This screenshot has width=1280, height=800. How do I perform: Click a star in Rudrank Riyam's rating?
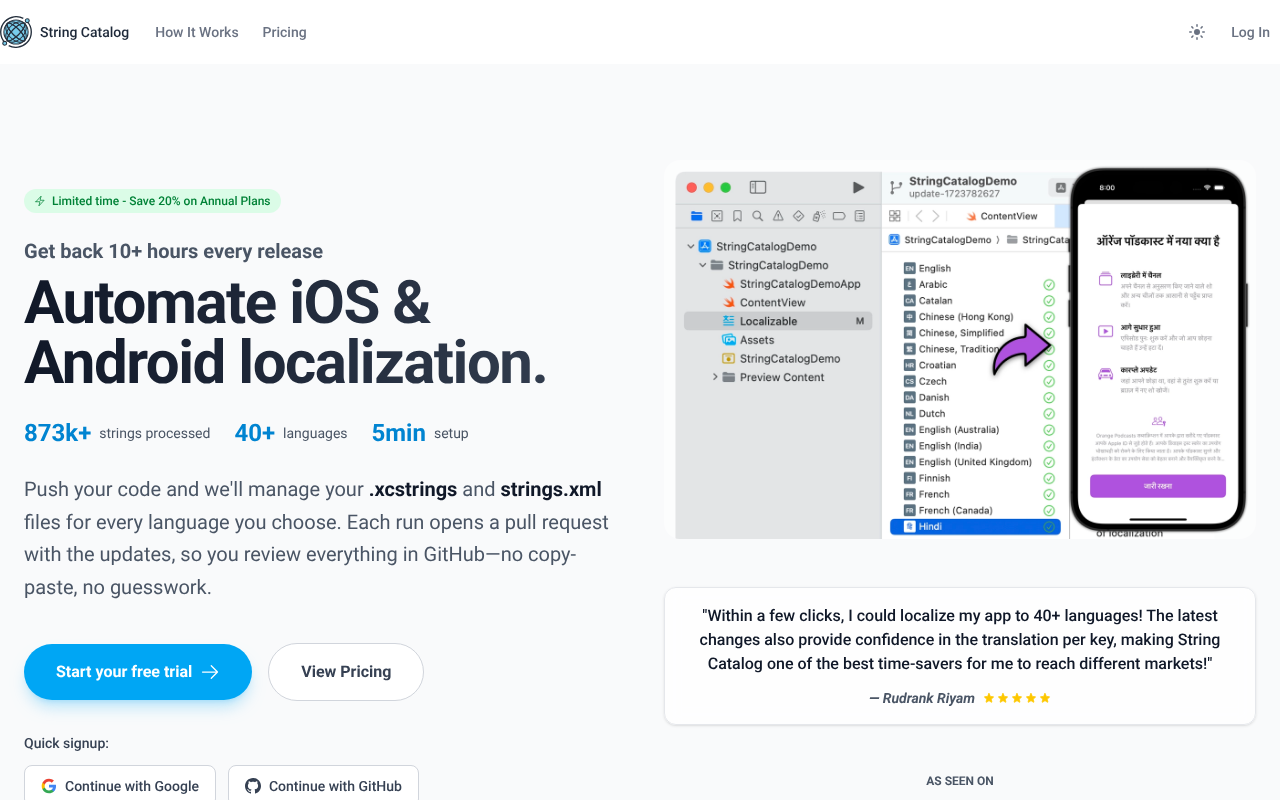1016,698
